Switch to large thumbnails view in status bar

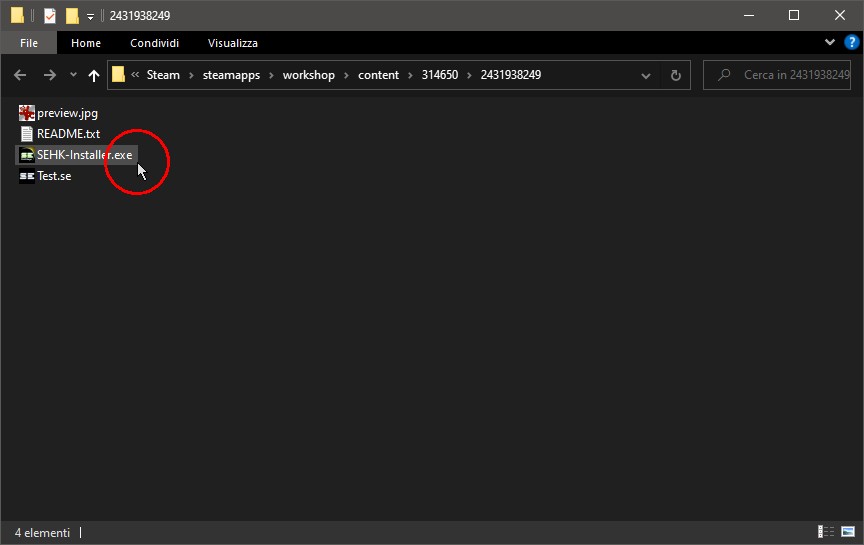tap(847, 532)
